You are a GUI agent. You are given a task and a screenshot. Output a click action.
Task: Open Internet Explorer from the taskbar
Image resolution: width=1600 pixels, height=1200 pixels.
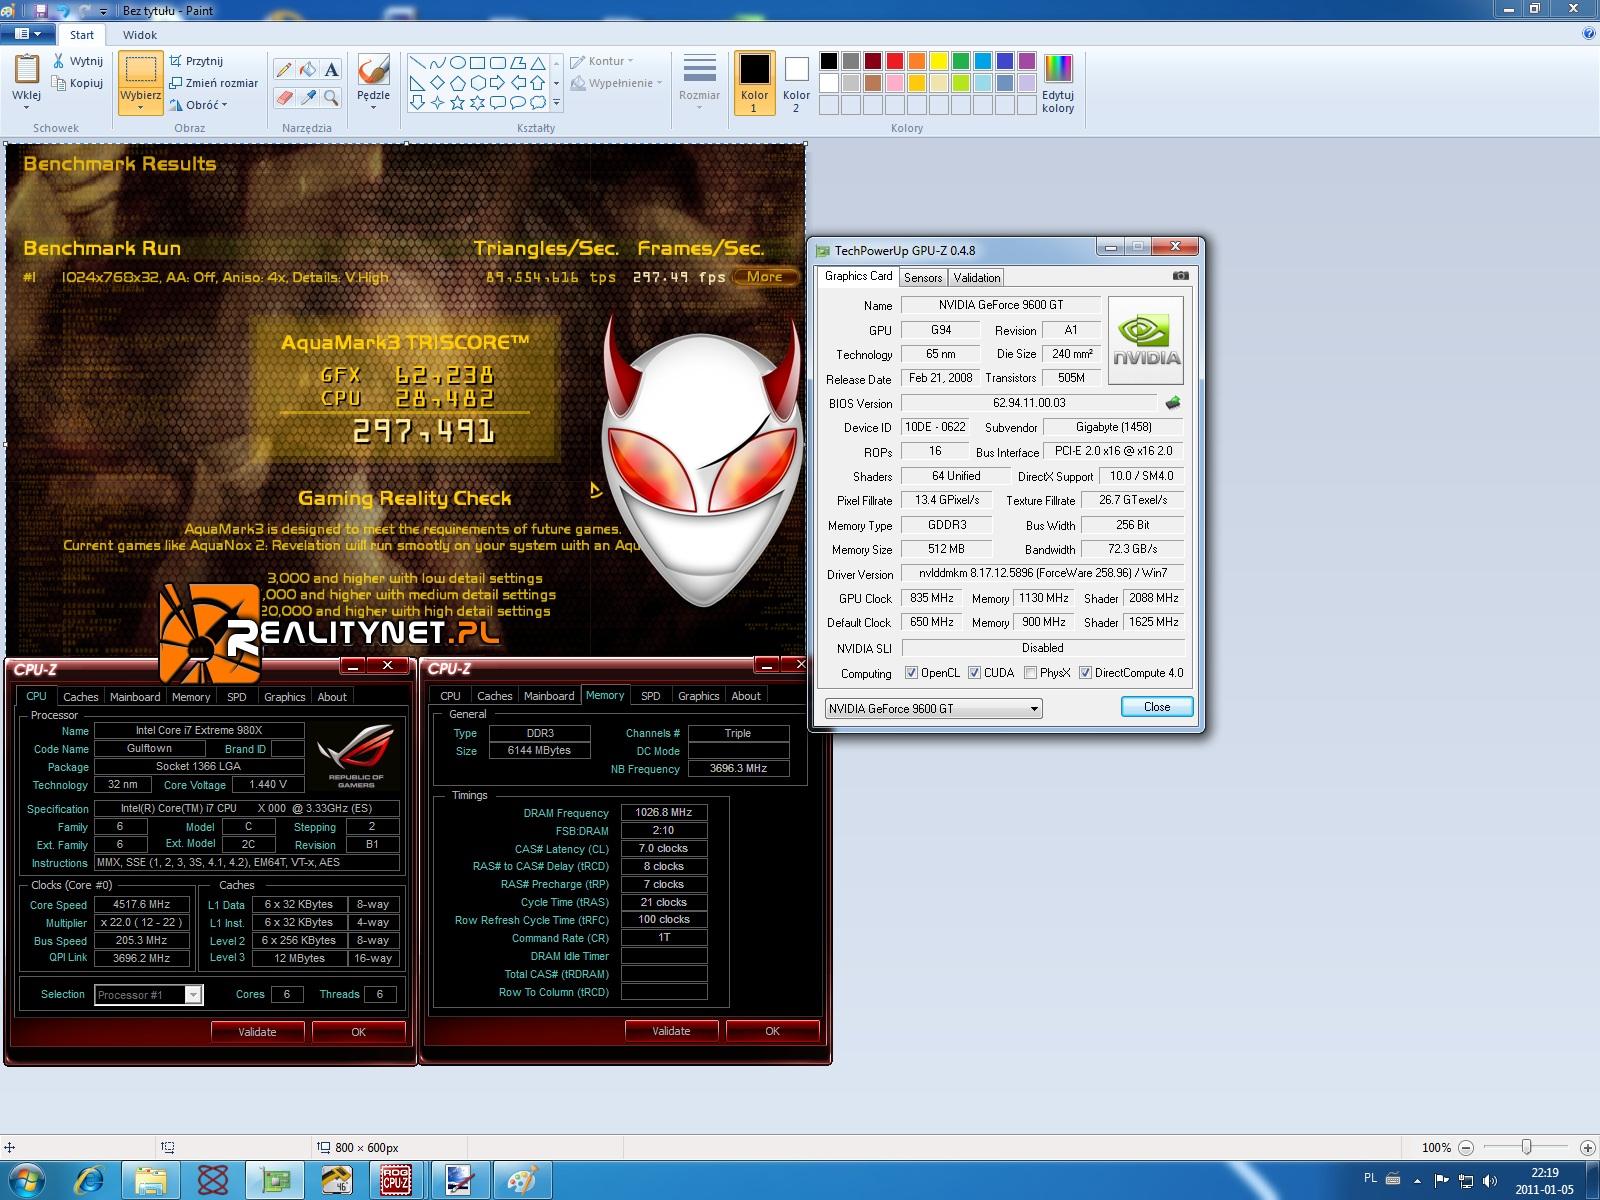(89, 1180)
